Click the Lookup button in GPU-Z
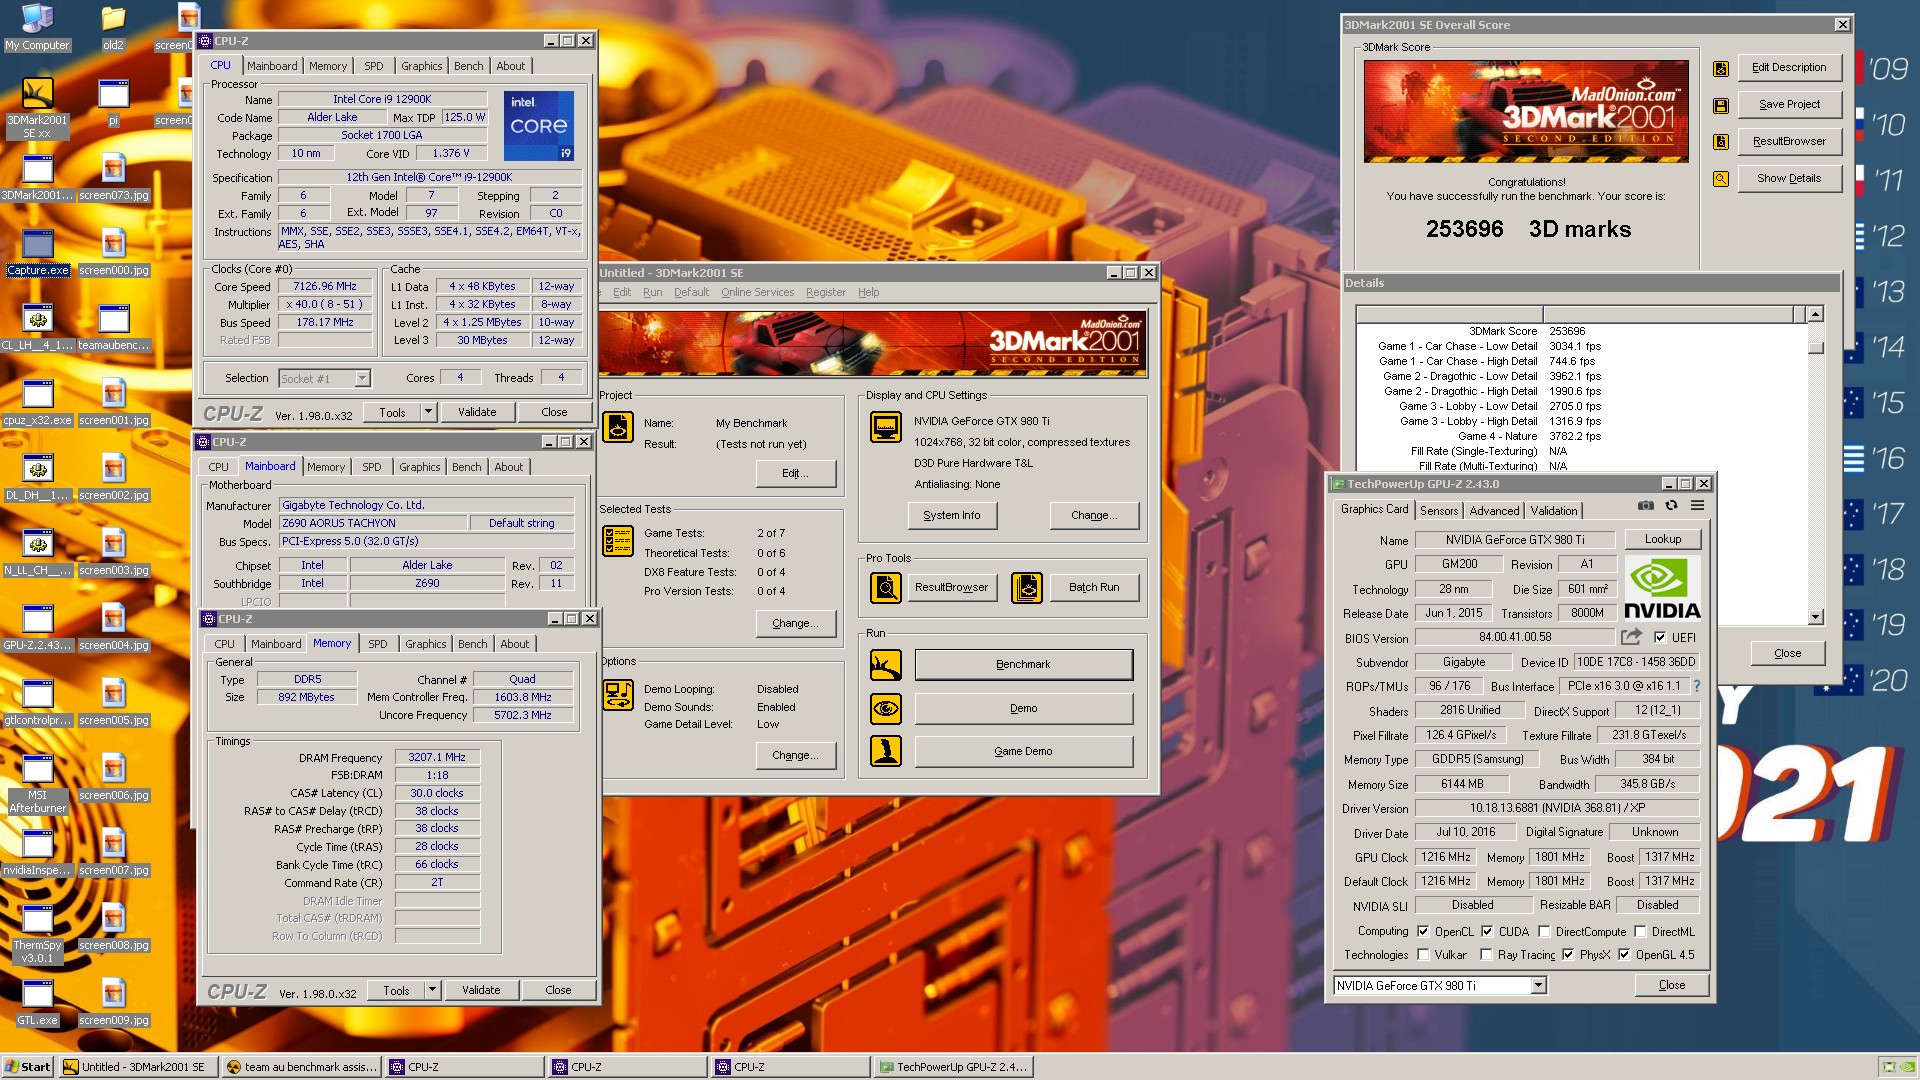The width and height of the screenshot is (1920, 1080). click(1663, 539)
